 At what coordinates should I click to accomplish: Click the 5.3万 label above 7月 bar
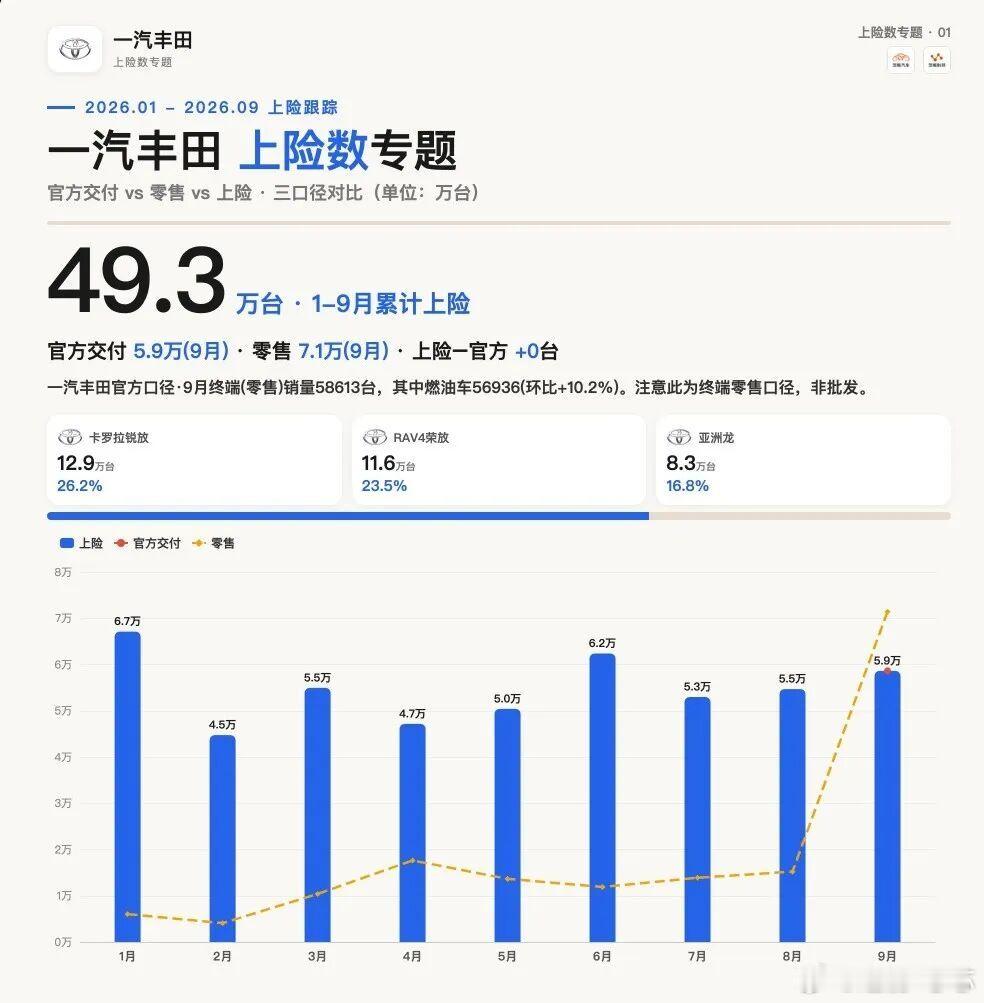pyautogui.click(x=697, y=686)
